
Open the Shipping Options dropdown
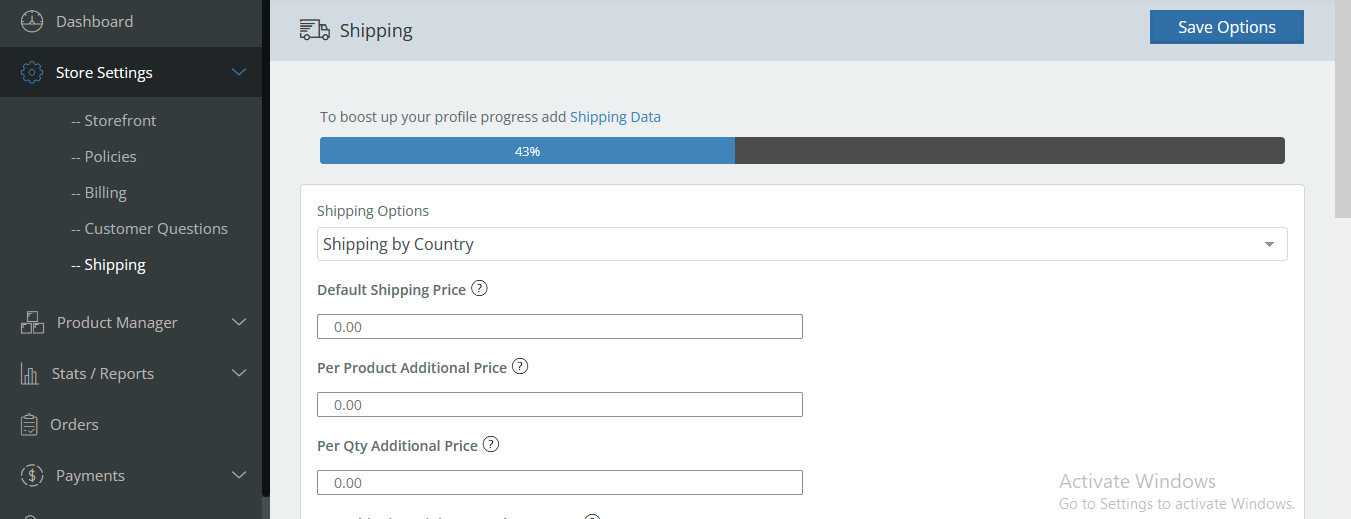[x=802, y=244]
